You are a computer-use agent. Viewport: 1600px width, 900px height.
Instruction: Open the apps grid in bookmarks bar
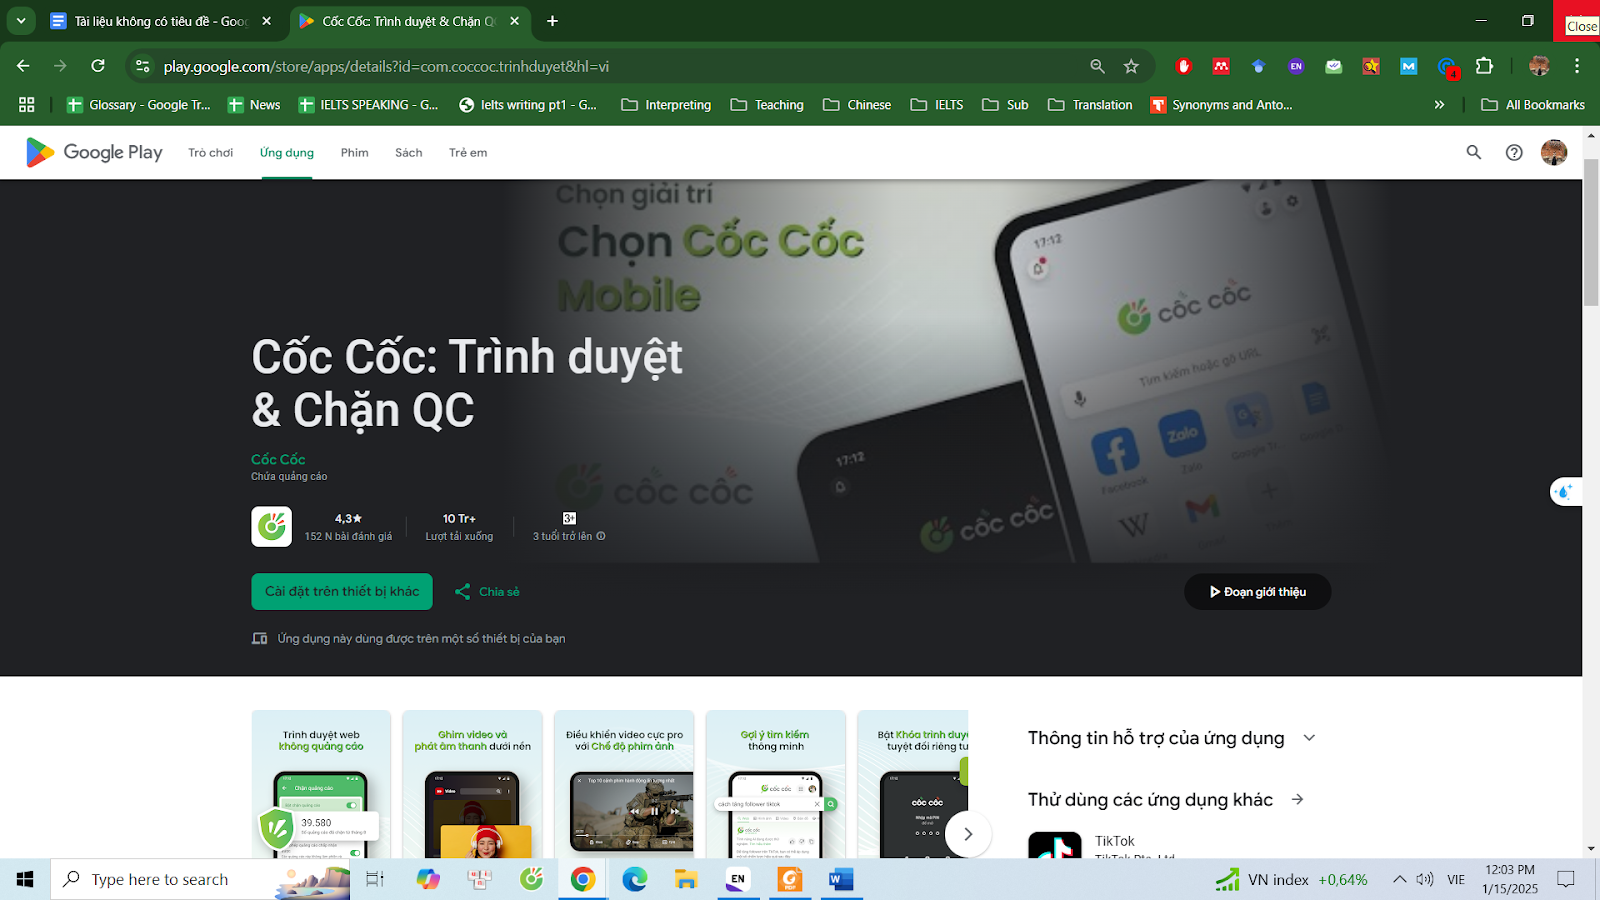pyautogui.click(x=27, y=104)
